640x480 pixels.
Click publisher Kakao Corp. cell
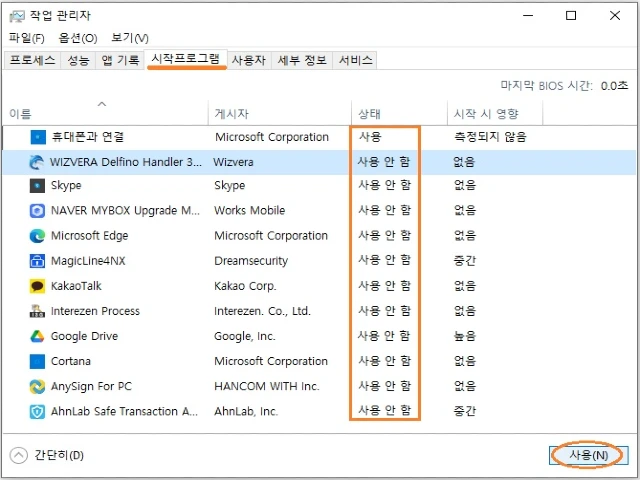245,286
